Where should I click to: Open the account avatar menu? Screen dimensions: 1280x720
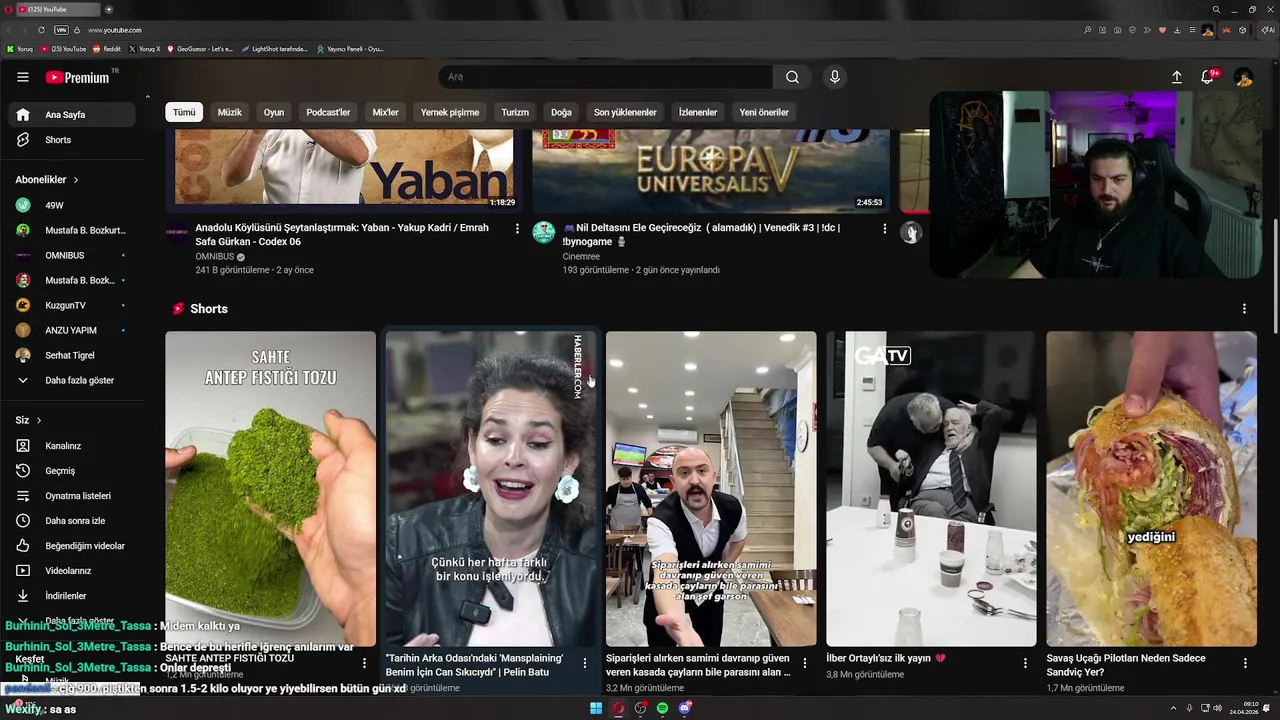[x=1243, y=77]
